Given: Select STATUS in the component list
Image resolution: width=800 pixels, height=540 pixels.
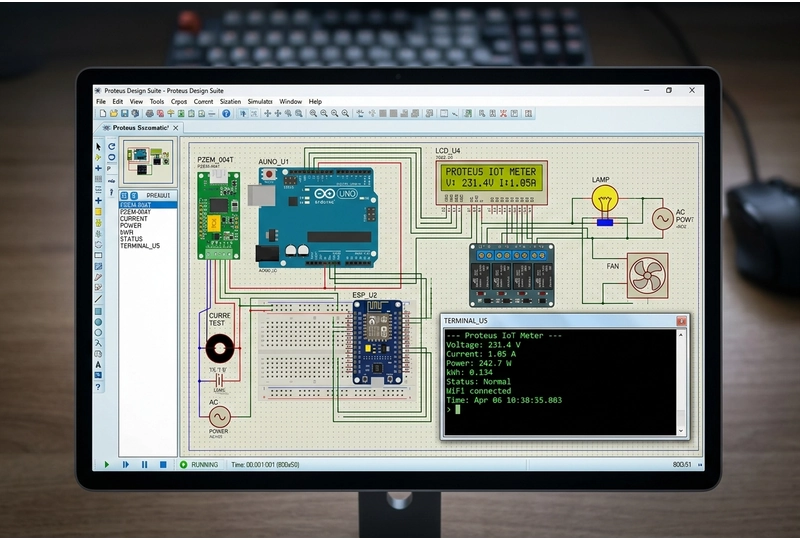Looking at the screenshot, I should pyautogui.click(x=131, y=239).
